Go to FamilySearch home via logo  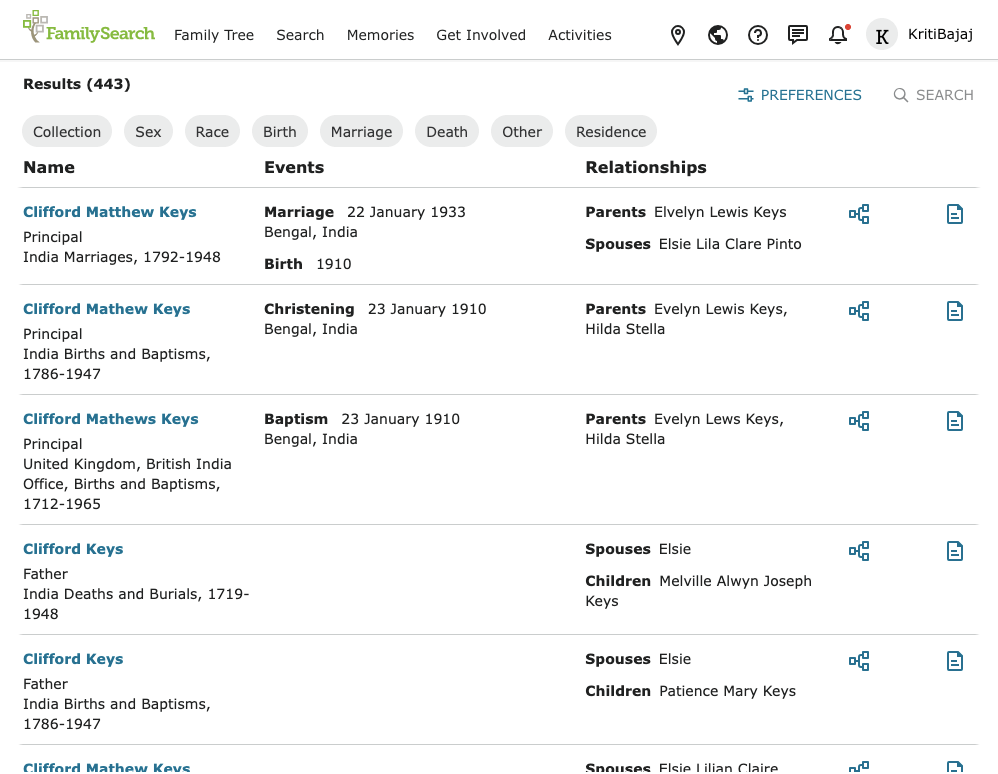coord(89,30)
